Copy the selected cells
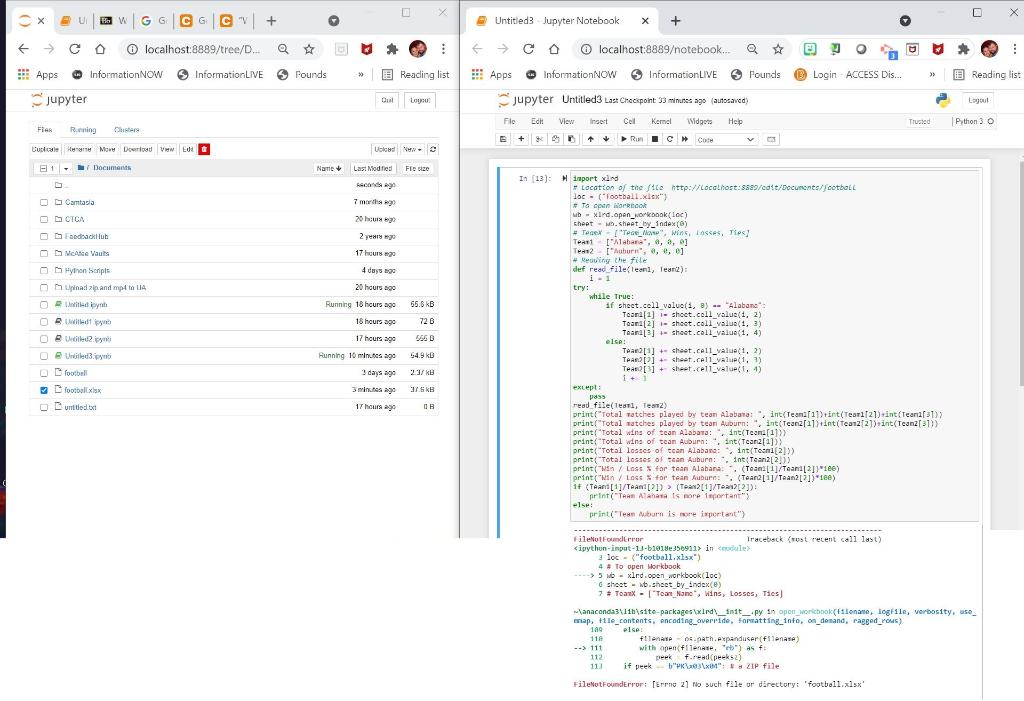The height and width of the screenshot is (701, 1024). tap(556, 138)
